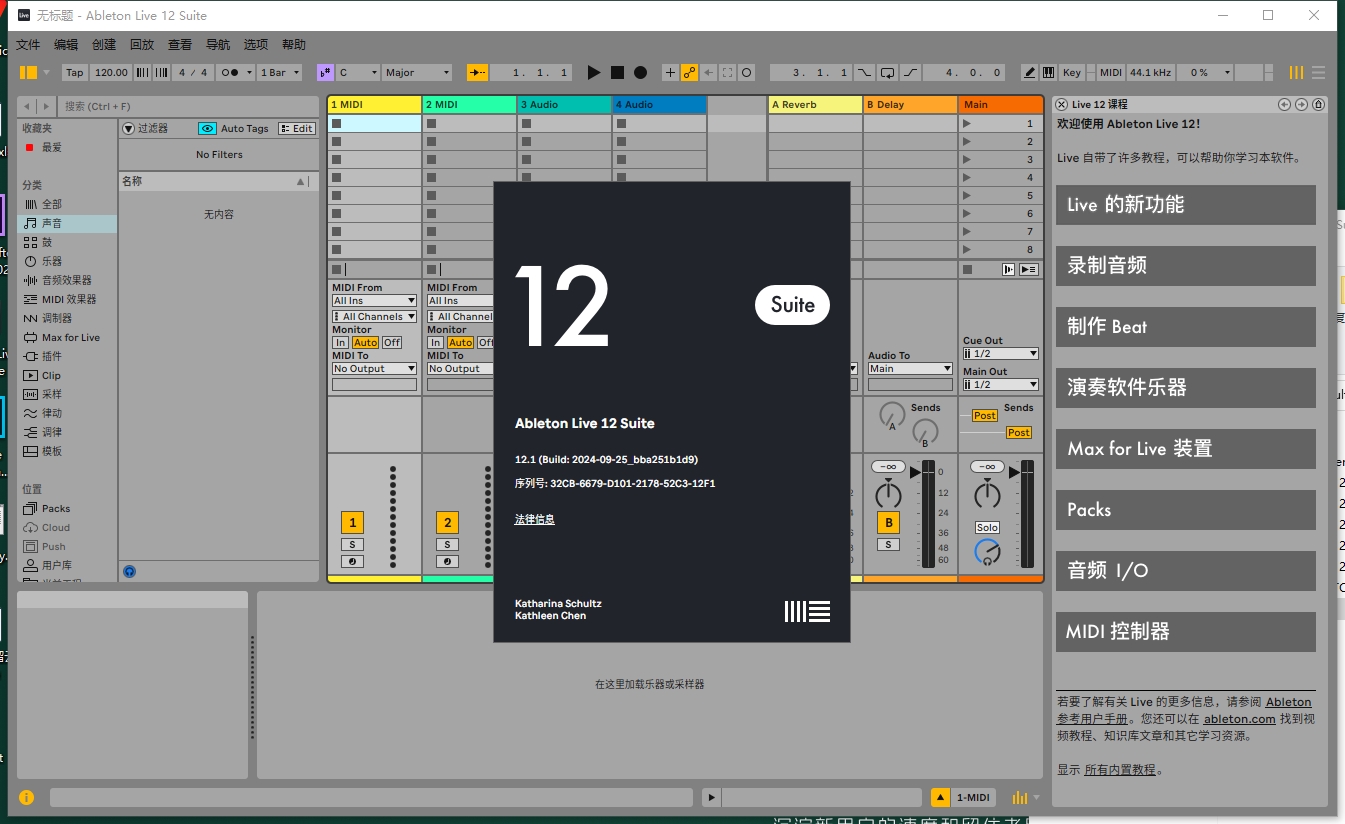This screenshot has width=1345, height=824.
Task: Click the 法律信息 link in splash dialog
Action: click(534, 519)
